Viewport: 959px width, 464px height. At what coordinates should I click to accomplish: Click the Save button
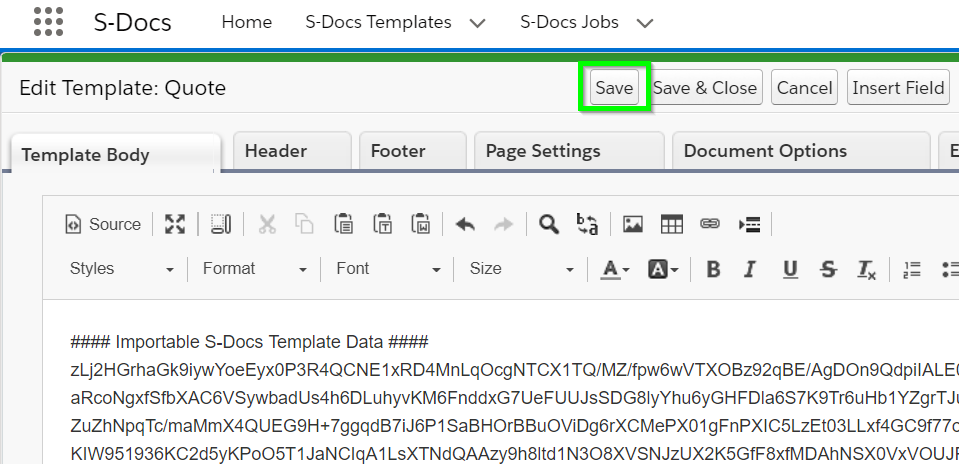(614, 87)
